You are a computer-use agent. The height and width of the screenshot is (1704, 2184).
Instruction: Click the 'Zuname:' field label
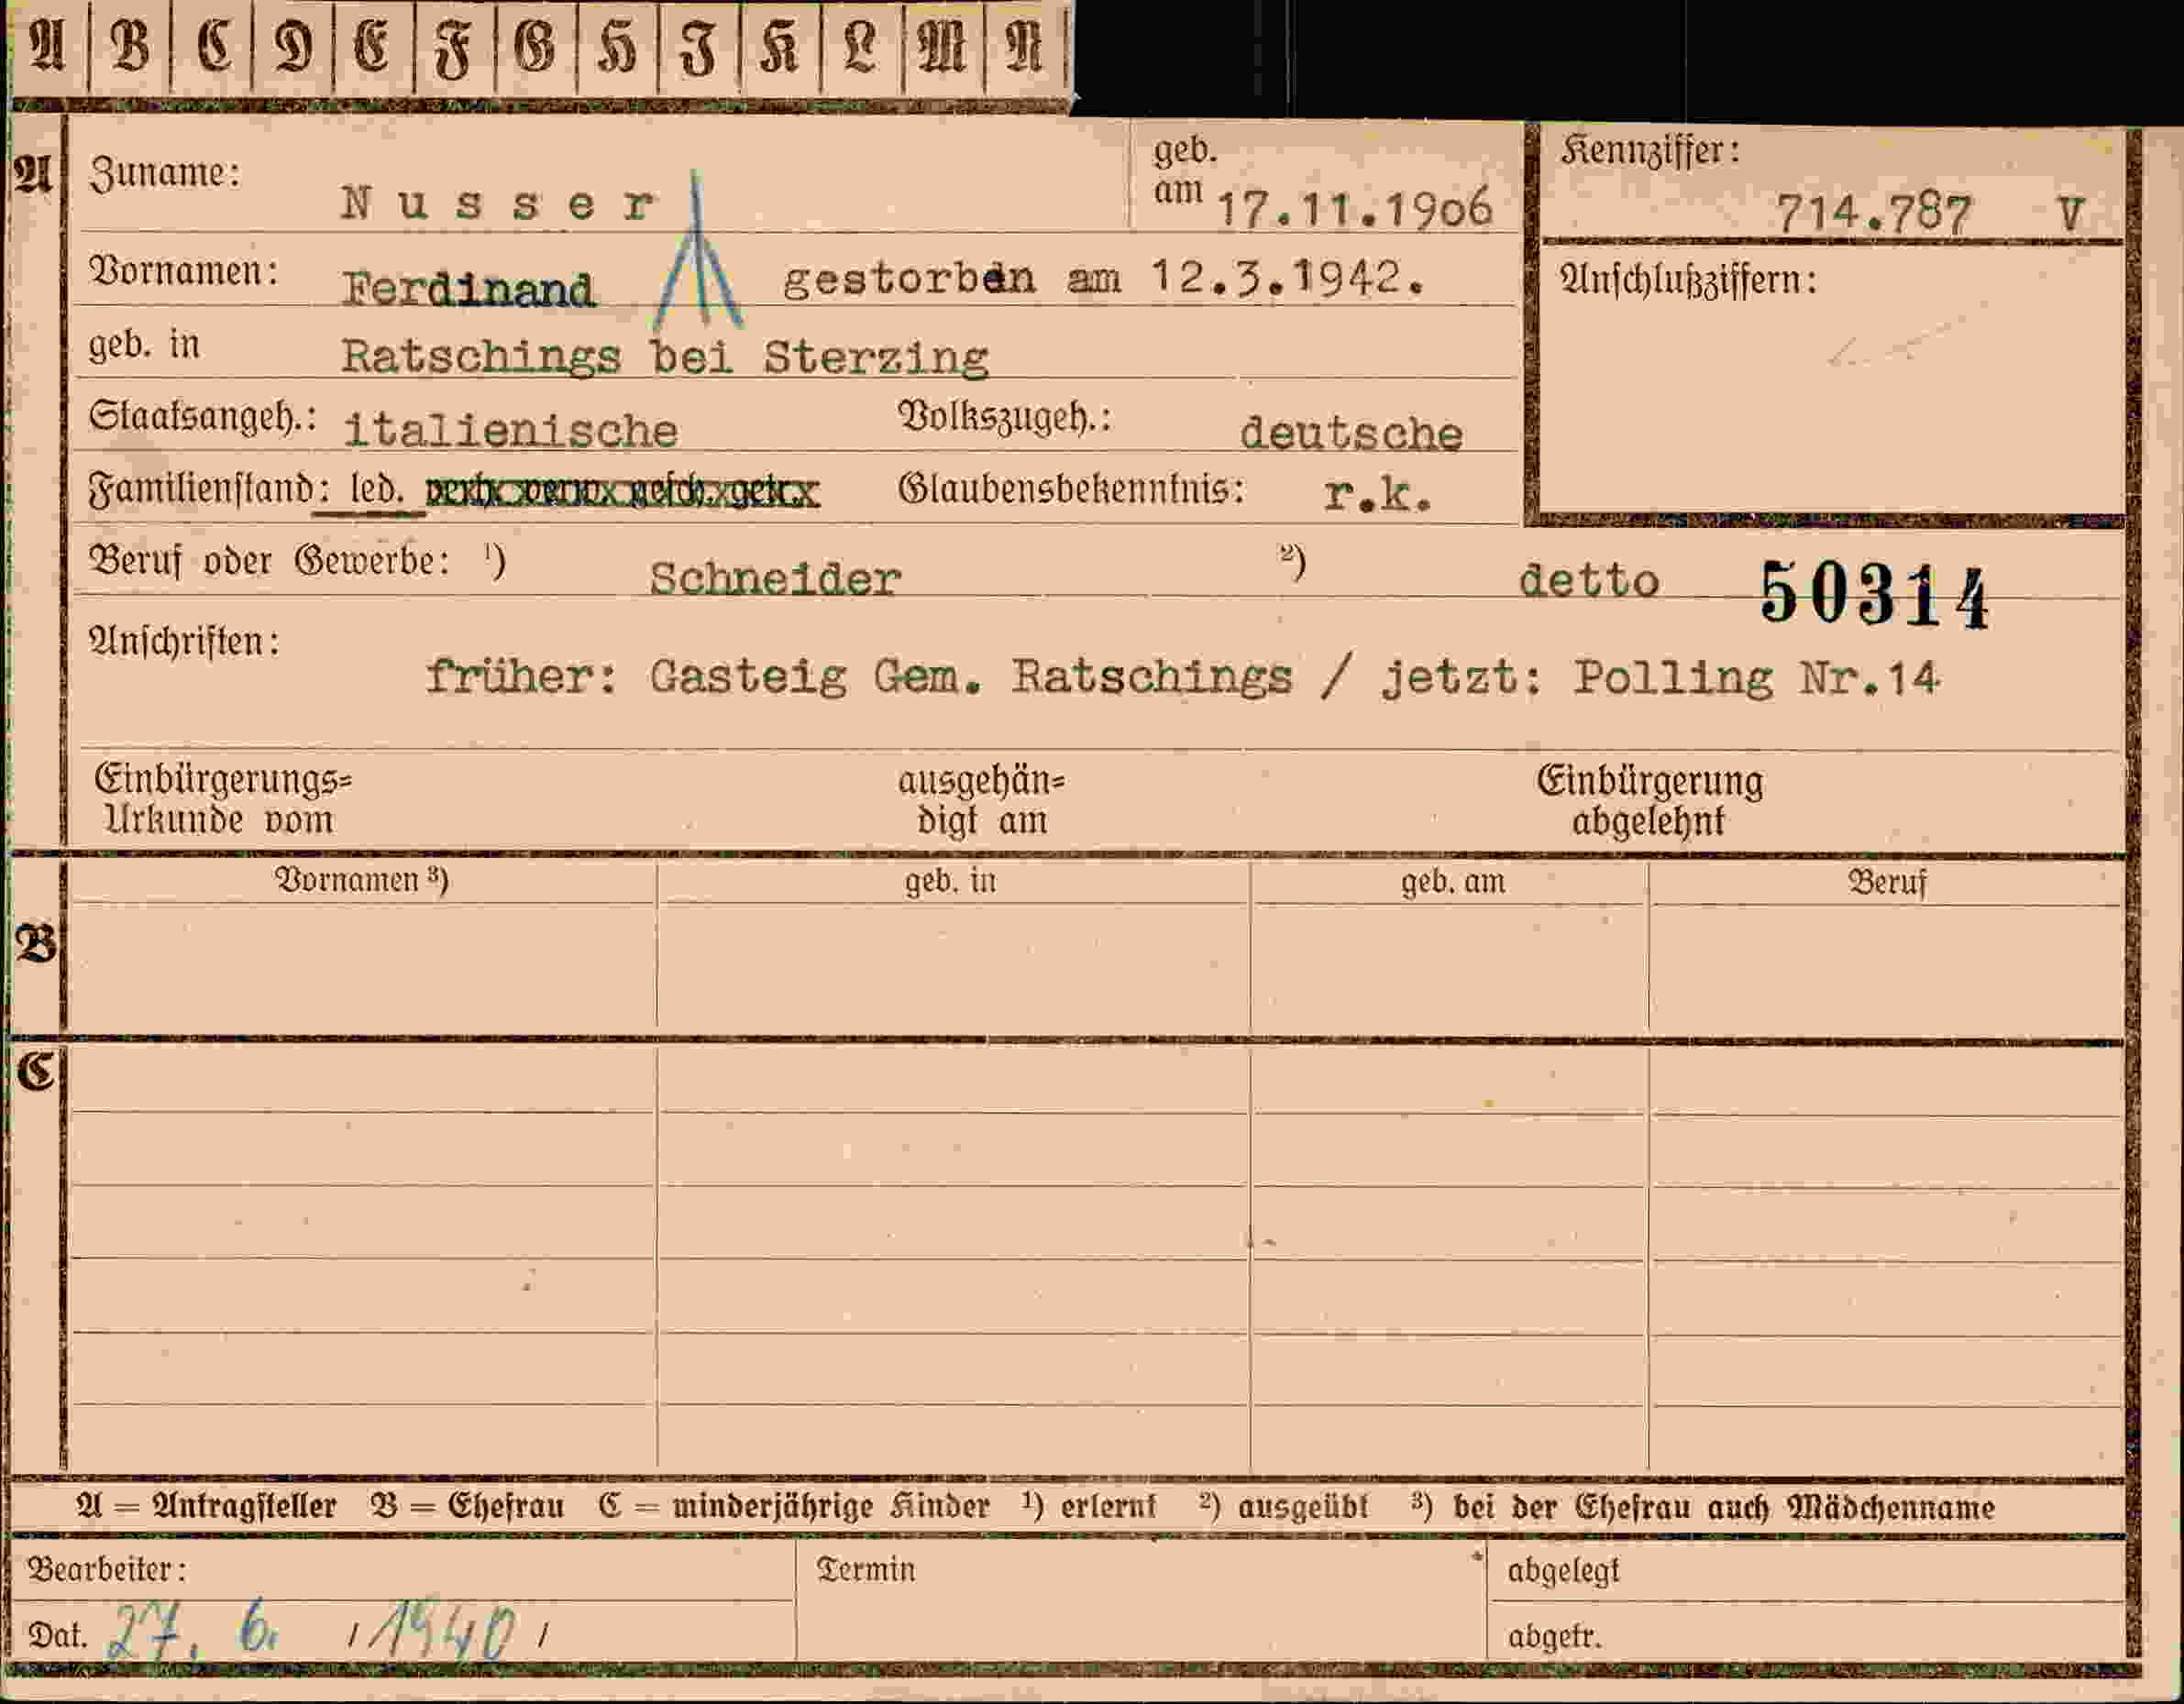pos(165,174)
